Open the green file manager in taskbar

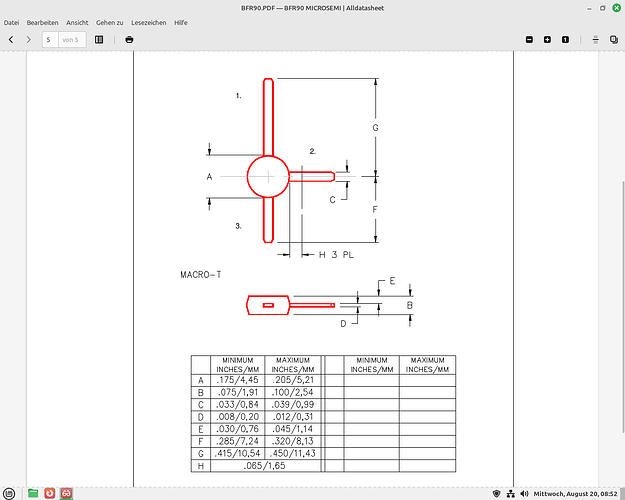pyautogui.click(x=33, y=493)
